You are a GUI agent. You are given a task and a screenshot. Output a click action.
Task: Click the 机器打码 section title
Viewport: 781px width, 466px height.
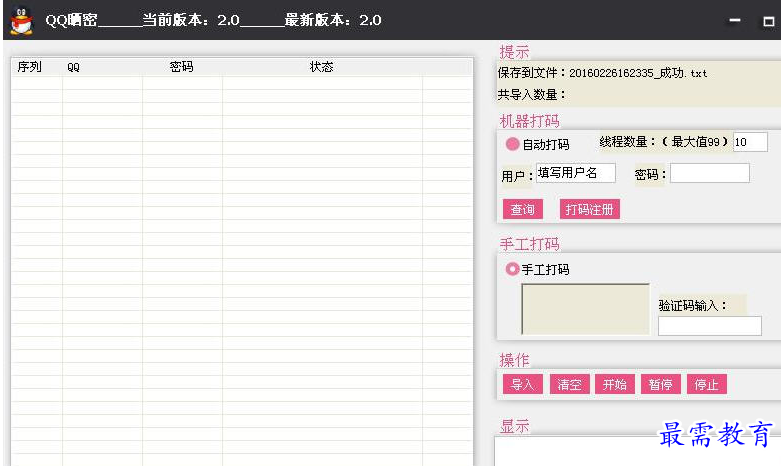529,121
